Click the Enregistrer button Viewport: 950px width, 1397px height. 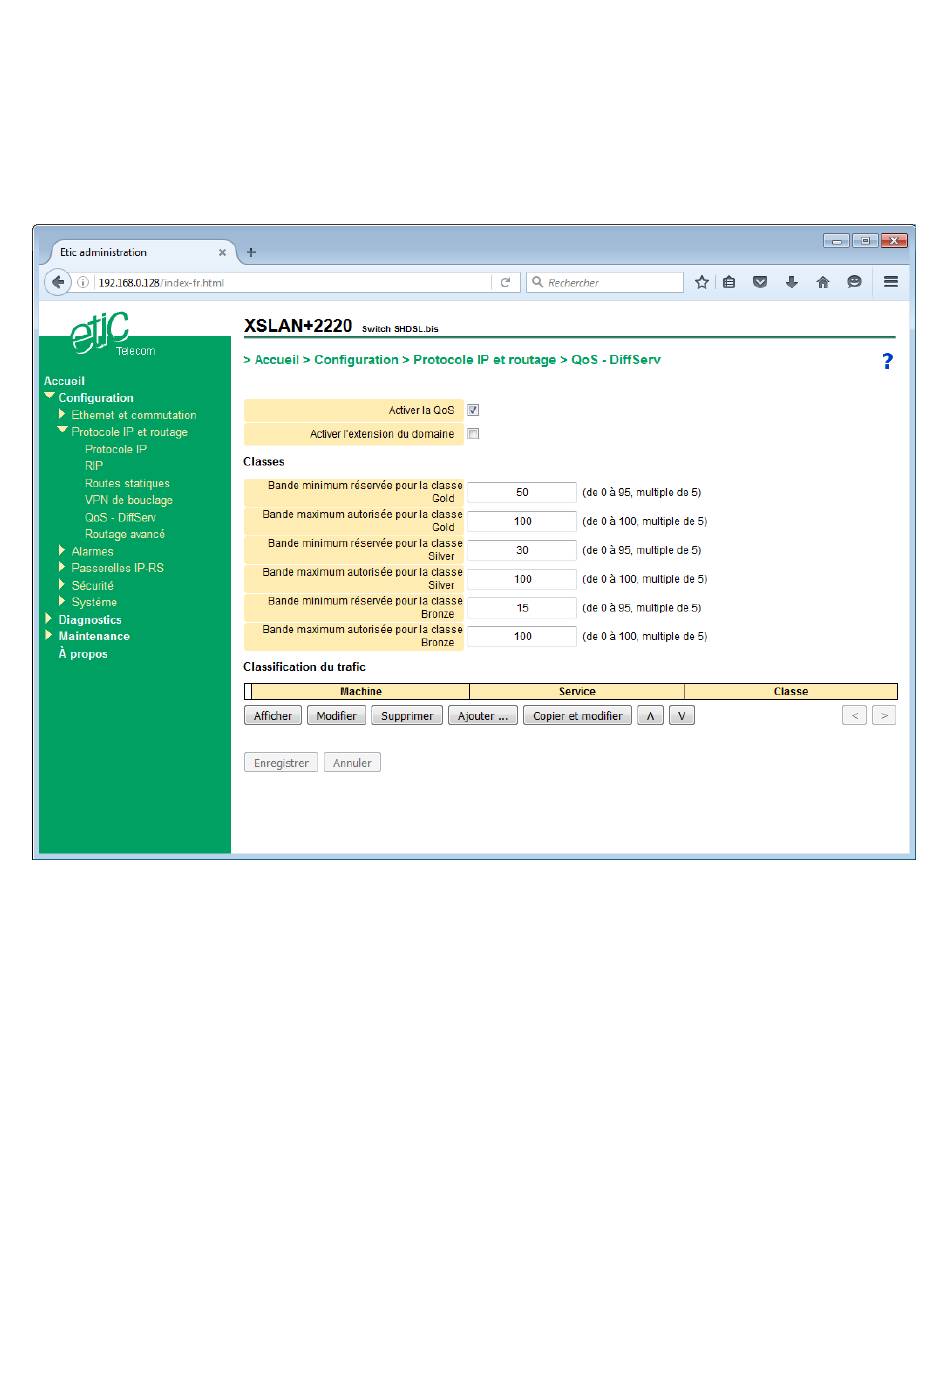point(281,763)
